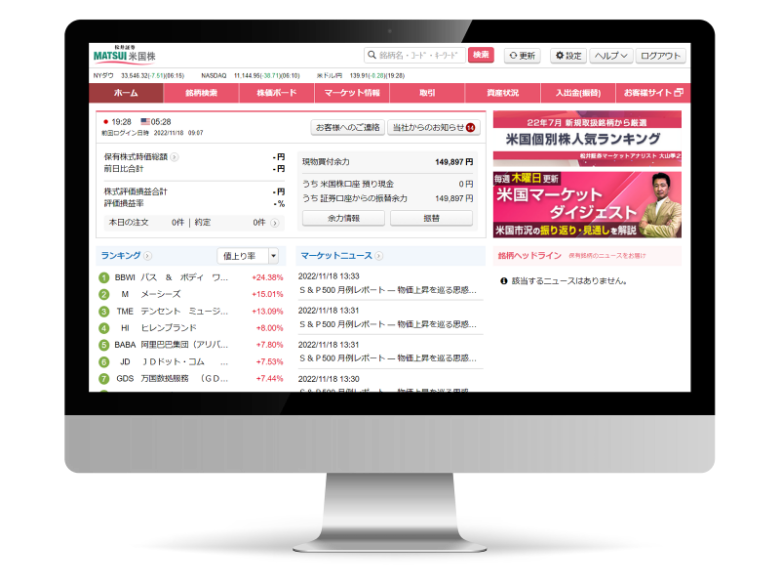Open 設定 settings with gear icon
780x586 pixels.
569,55
